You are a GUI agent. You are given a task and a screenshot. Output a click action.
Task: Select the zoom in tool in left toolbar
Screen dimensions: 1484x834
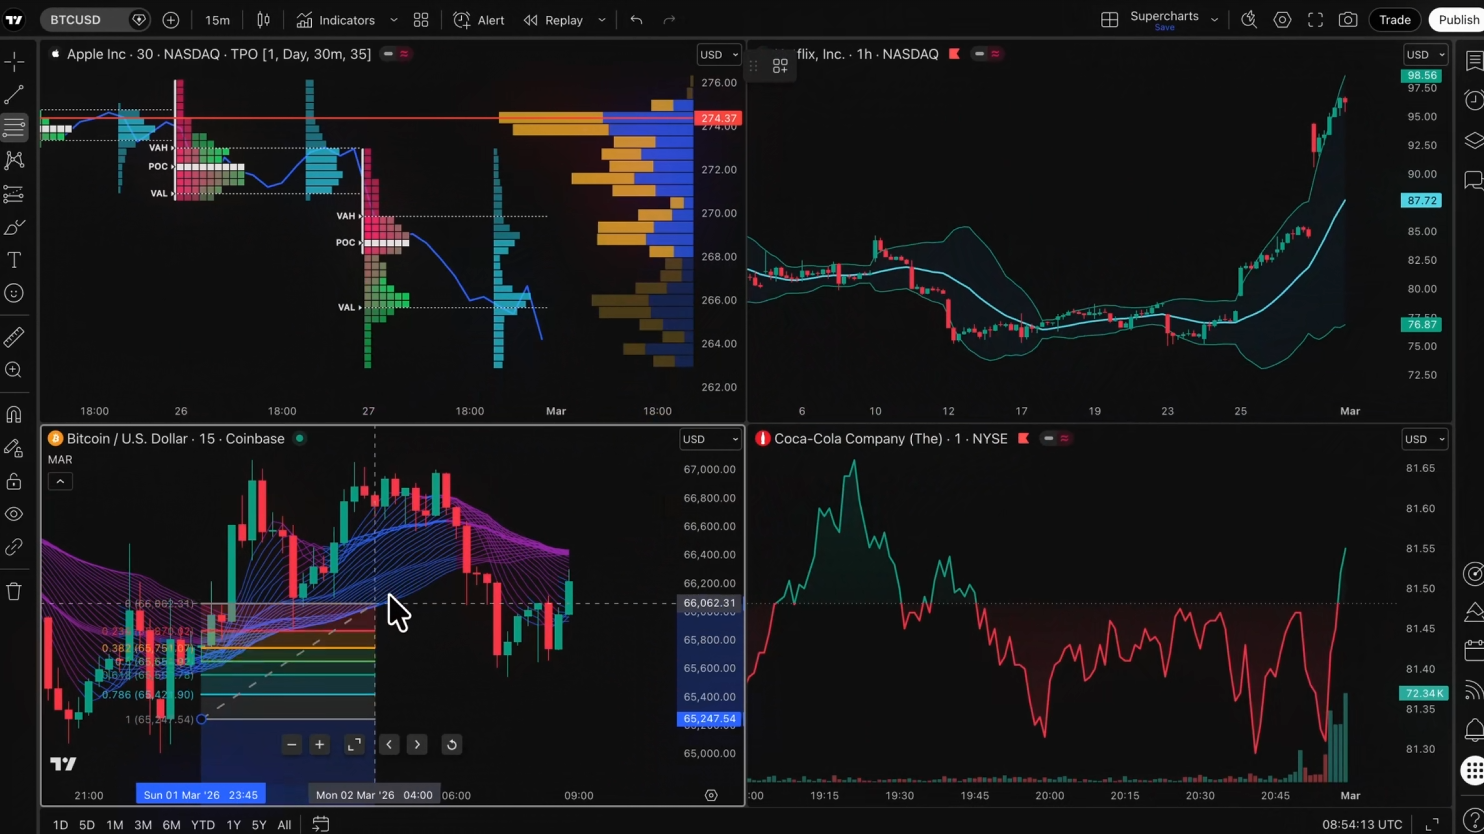point(14,370)
